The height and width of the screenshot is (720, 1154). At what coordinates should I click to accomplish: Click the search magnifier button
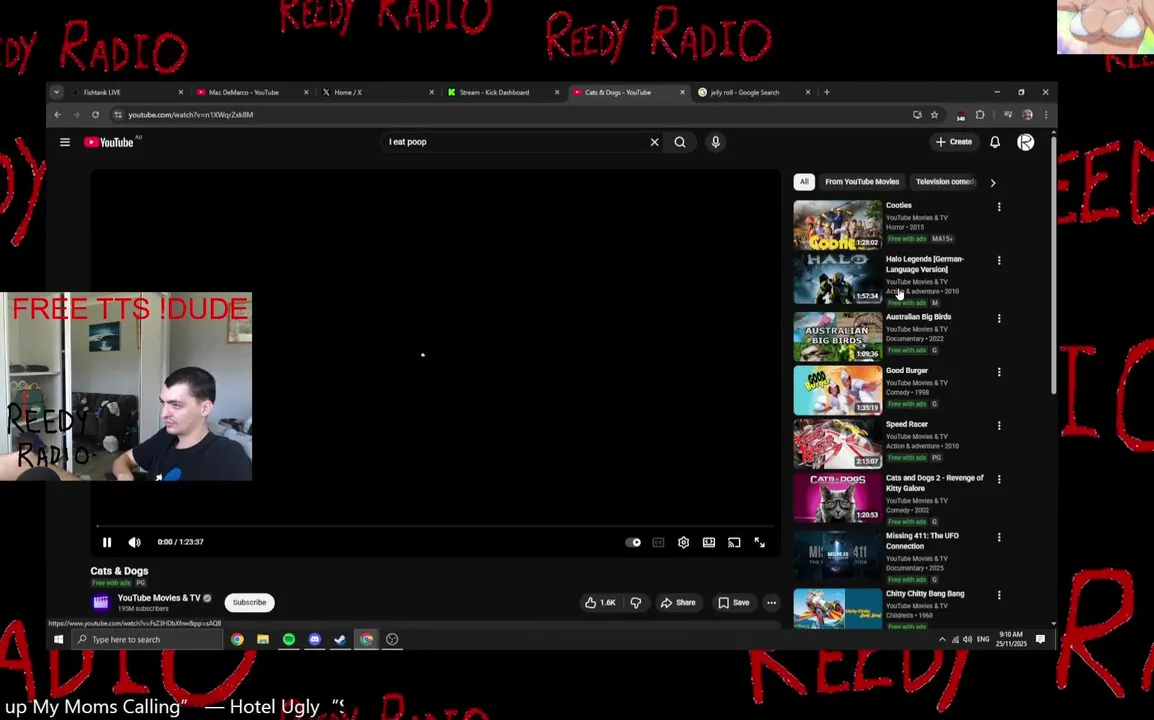680,142
